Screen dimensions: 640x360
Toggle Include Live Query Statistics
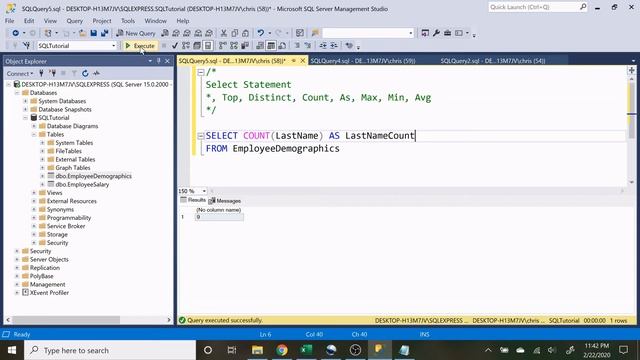(x=234, y=46)
